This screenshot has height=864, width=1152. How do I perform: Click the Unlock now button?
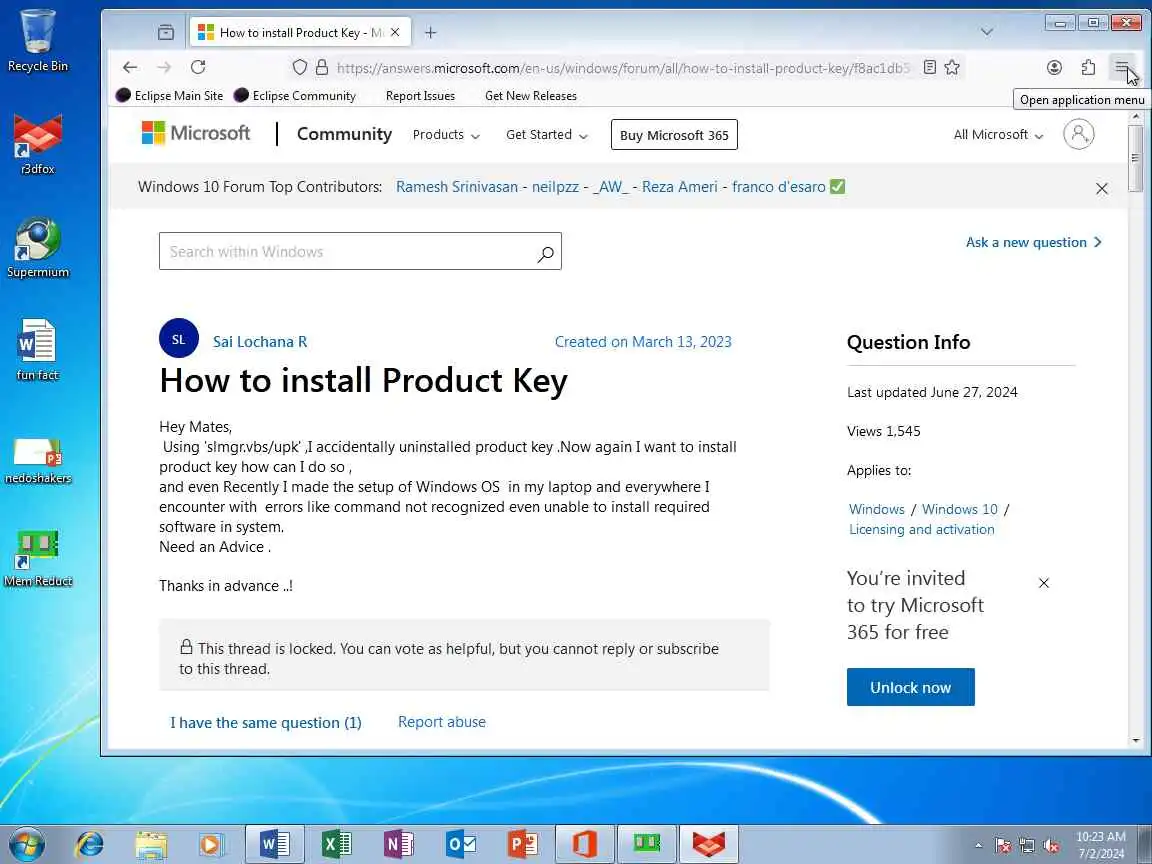910,687
